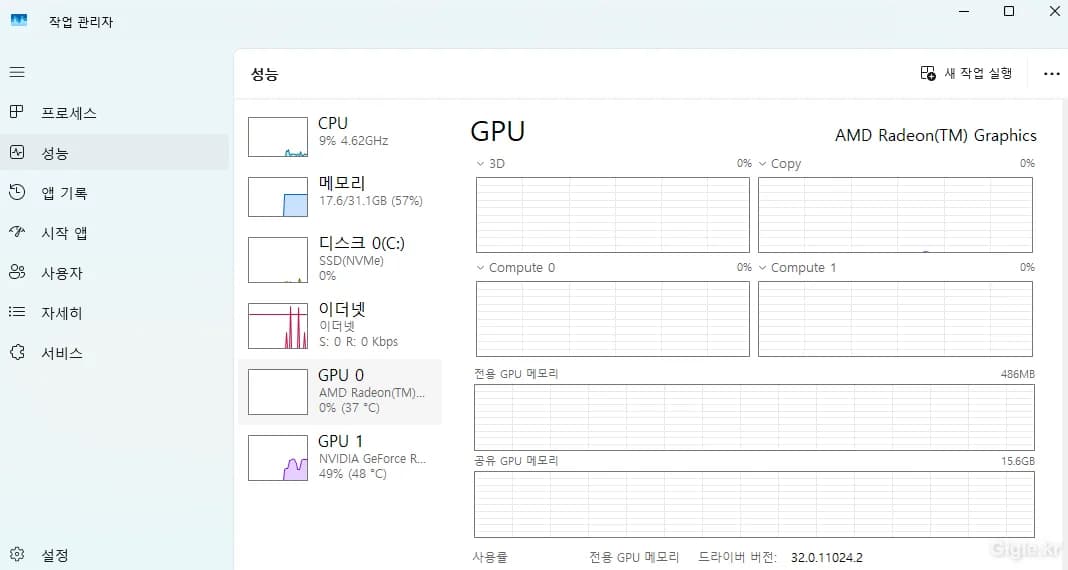Click the 9% 4.62GHz CPU text
1068x570 pixels.
(354, 141)
